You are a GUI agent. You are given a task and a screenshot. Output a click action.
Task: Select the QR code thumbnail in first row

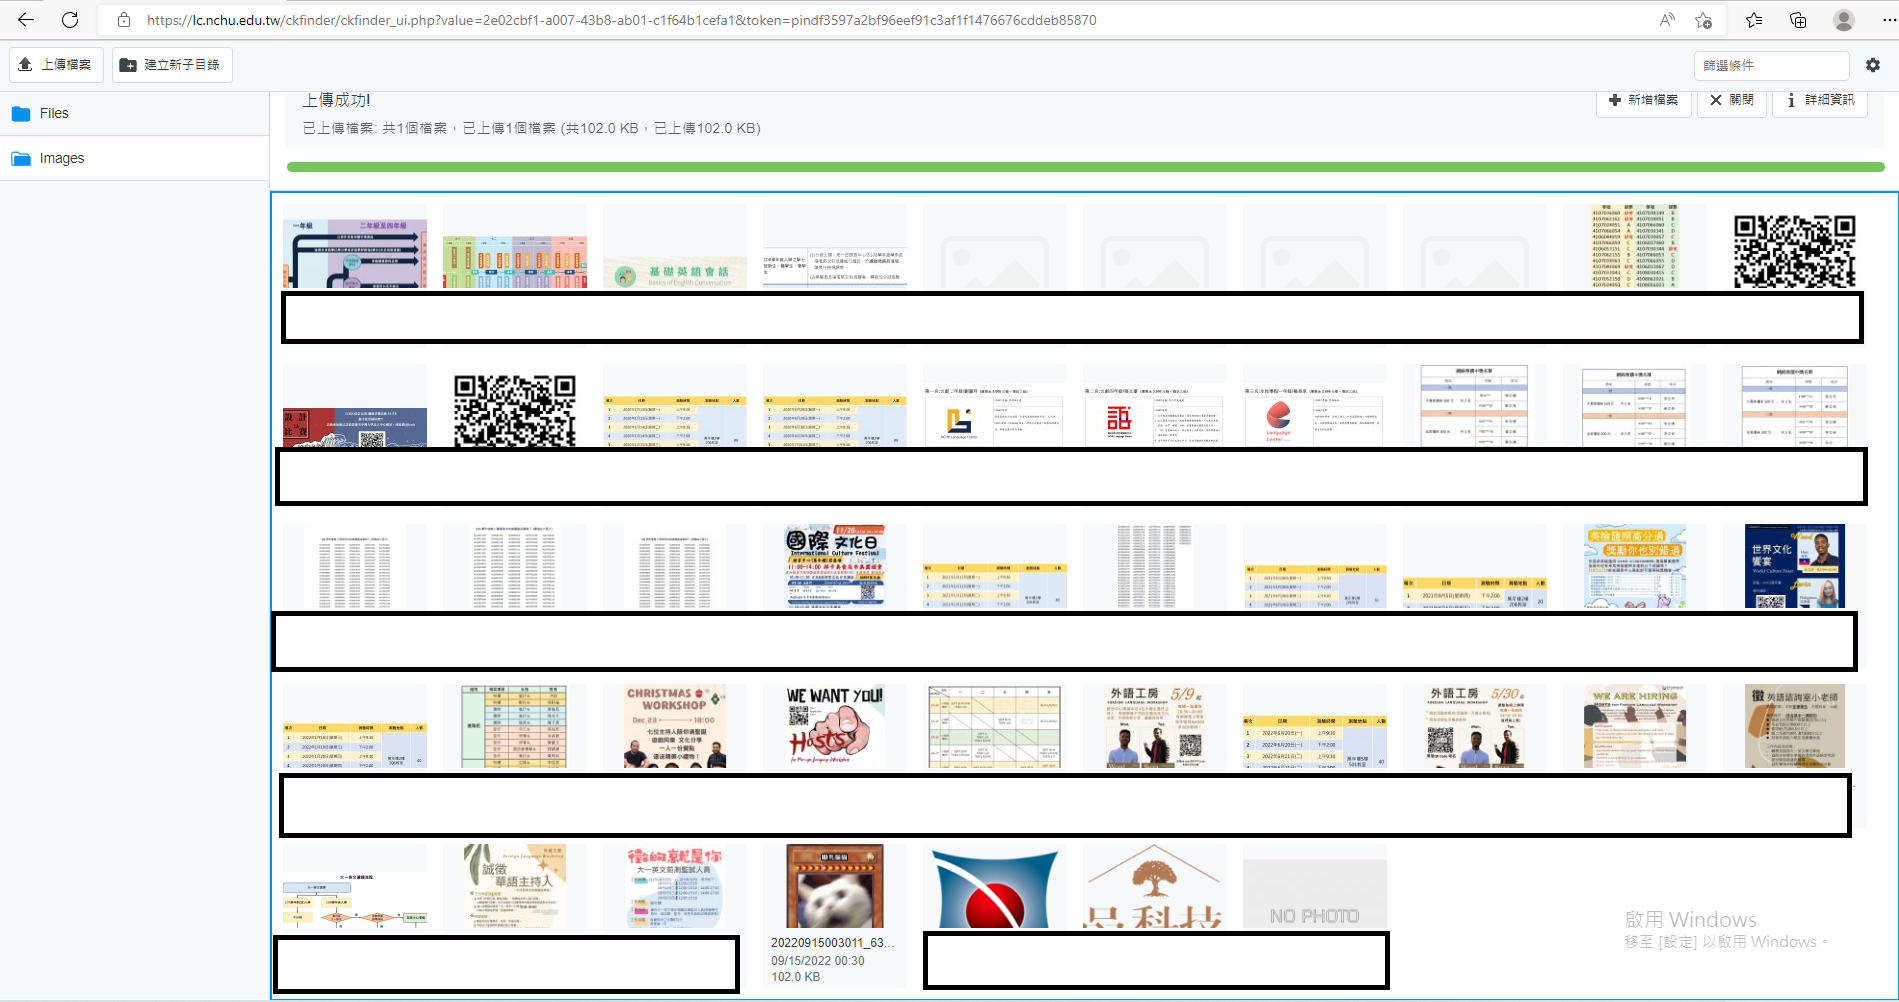click(1794, 250)
